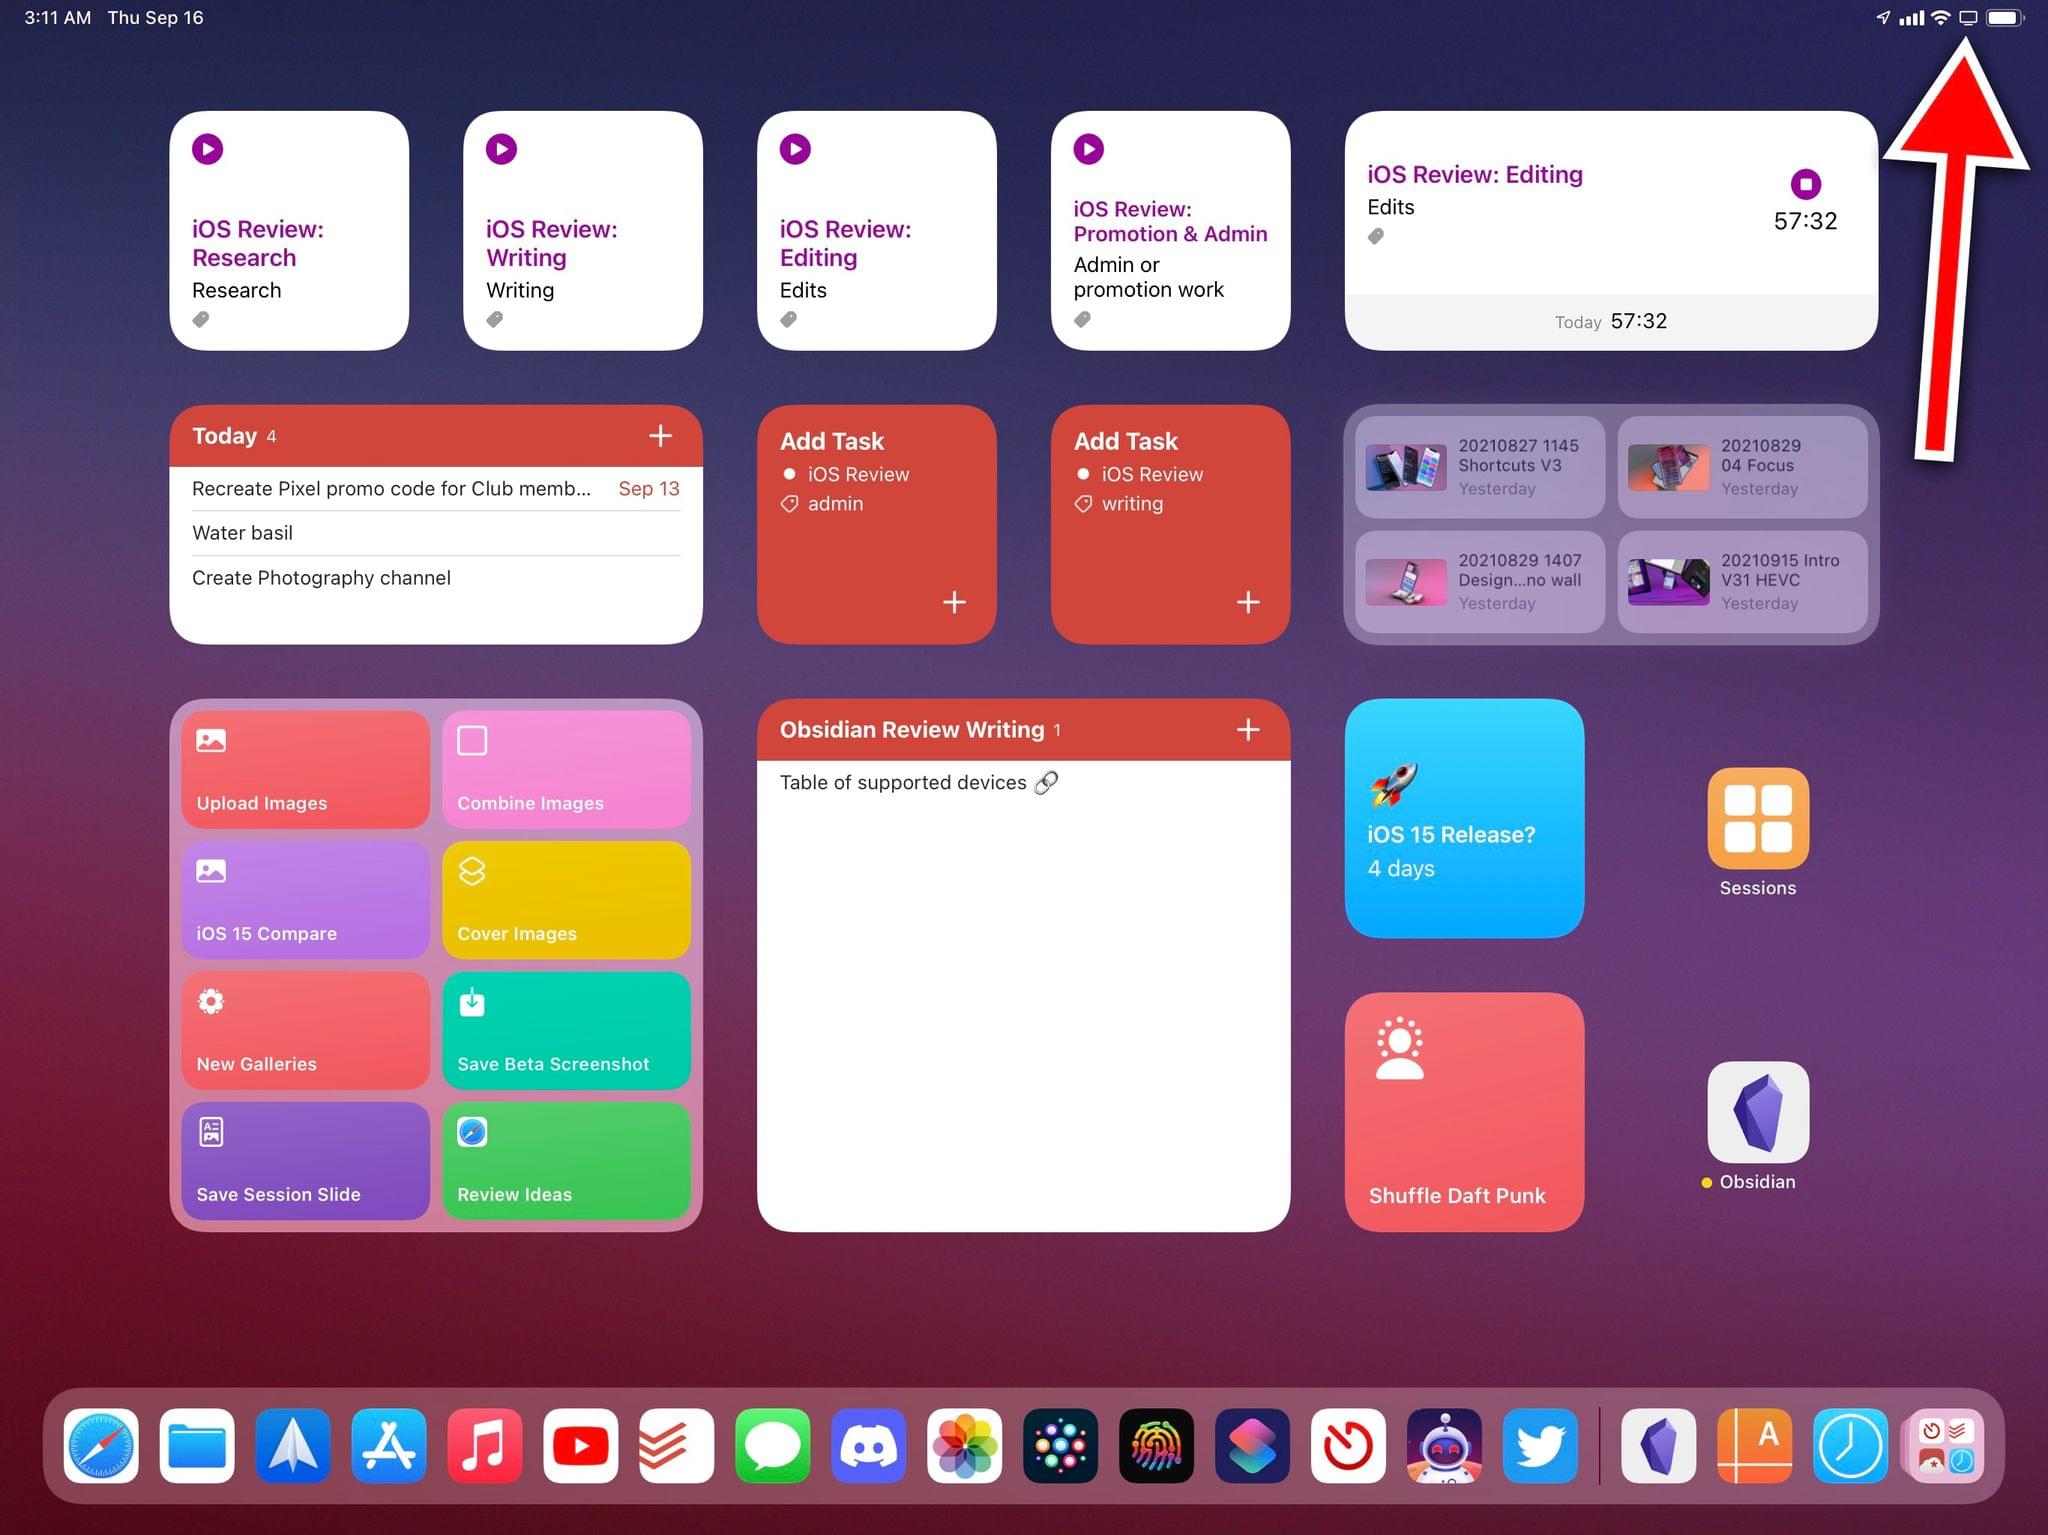2048x1535 pixels.
Task: Add an iOS Review writing task
Action: point(1248,602)
